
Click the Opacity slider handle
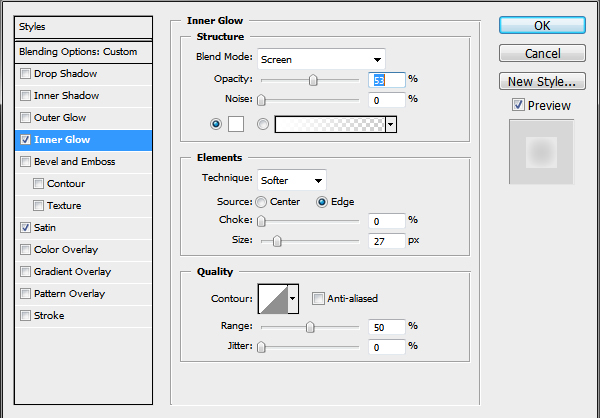[313, 80]
